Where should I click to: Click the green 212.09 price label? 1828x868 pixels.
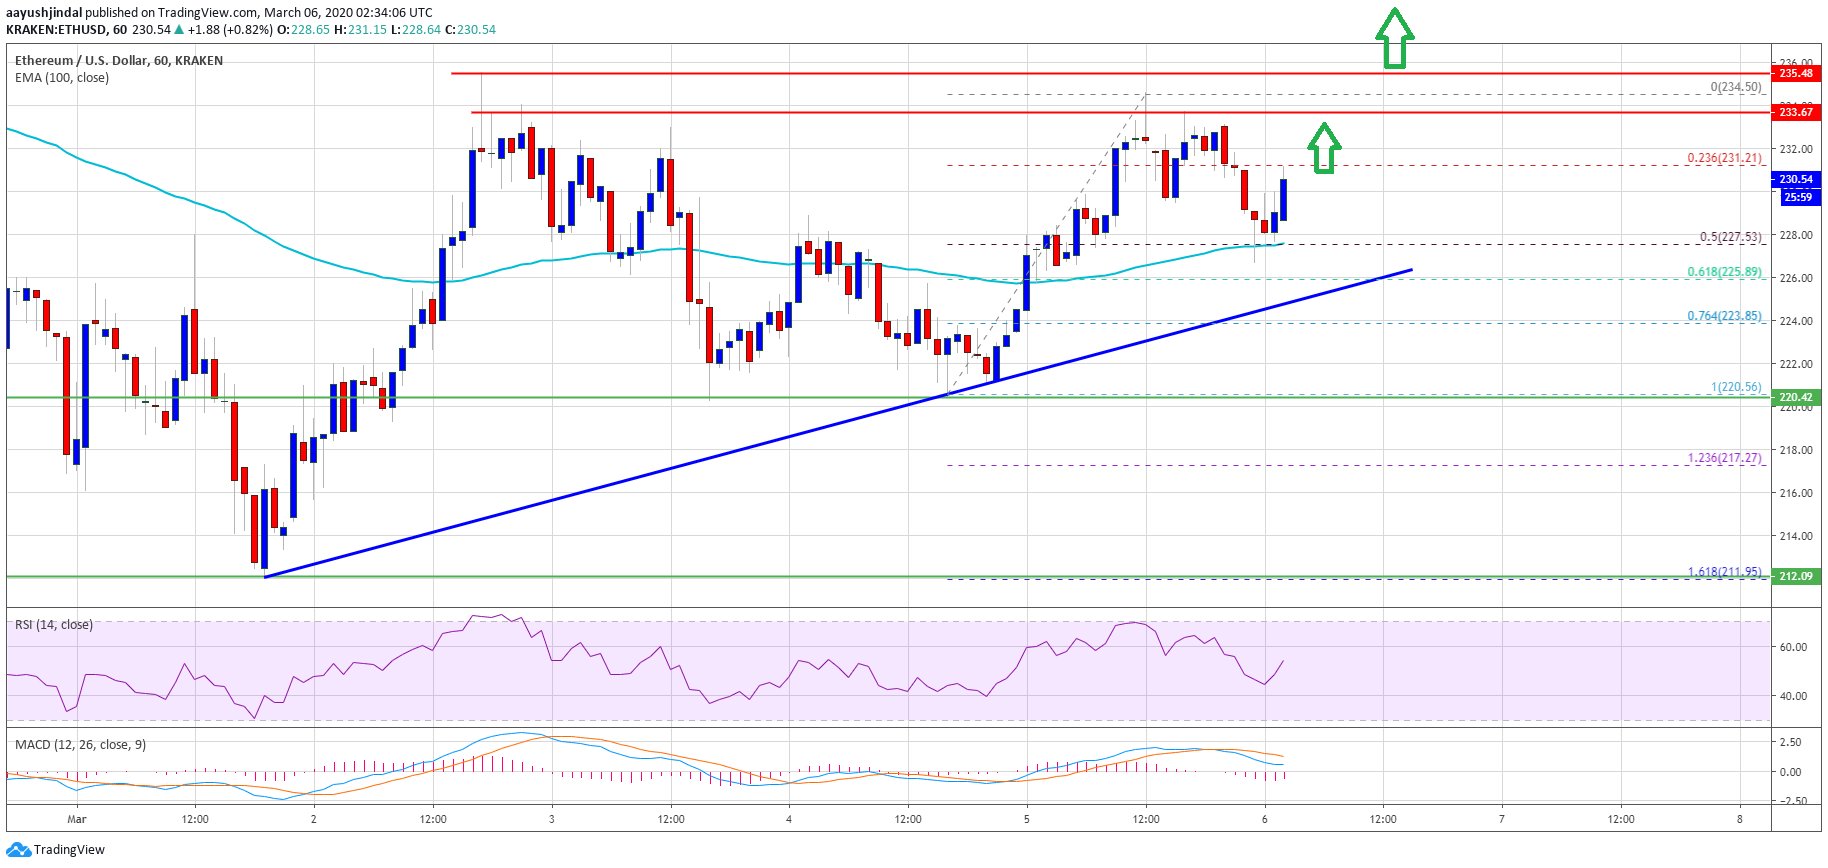click(x=1796, y=576)
